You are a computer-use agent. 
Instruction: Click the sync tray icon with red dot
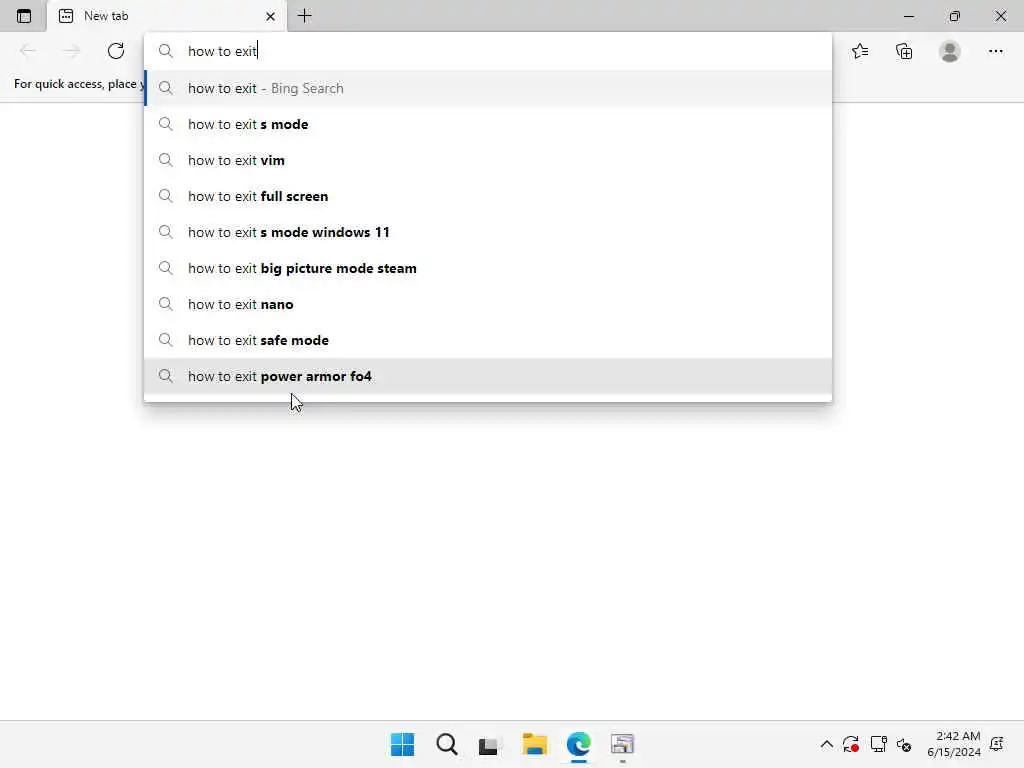click(x=850, y=744)
